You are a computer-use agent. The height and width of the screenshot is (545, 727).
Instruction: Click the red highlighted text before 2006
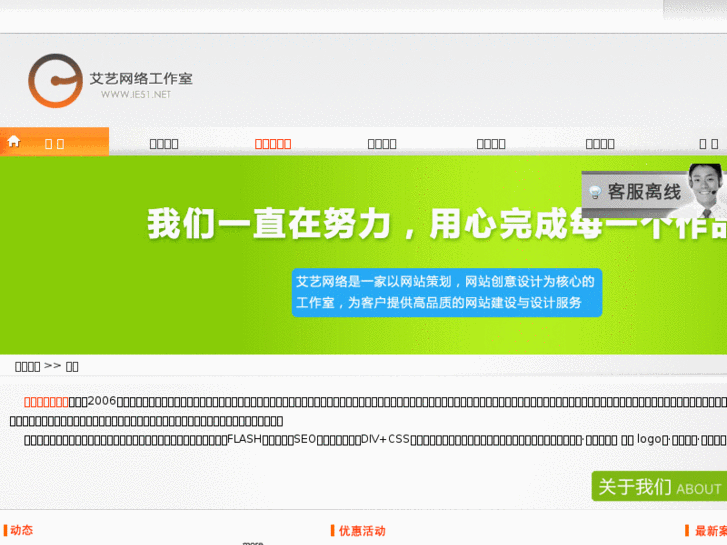pyautogui.click(x=46, y=402)
